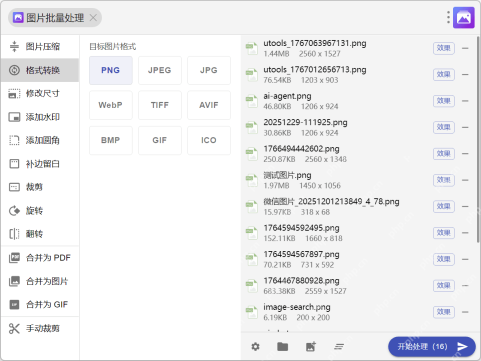Select file name 测试图片.png
Screen dimensions: 481x361
[287, 175]
